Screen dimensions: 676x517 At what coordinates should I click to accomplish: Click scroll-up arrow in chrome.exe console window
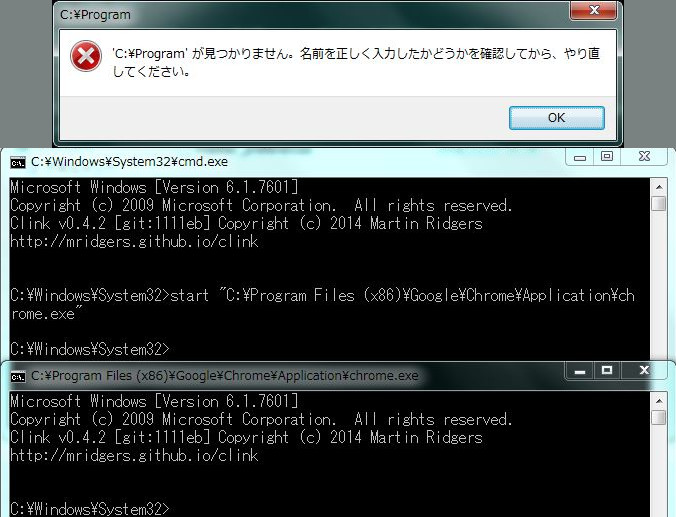click(x=659, y=401)
